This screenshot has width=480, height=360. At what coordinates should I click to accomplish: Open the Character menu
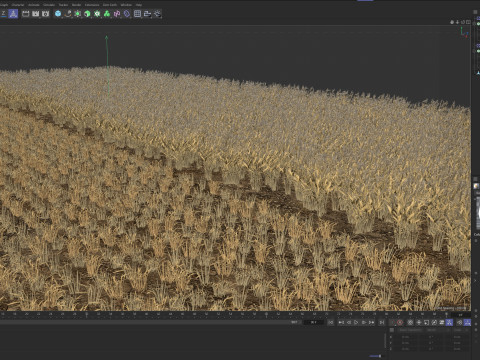(x=18, y=5)
